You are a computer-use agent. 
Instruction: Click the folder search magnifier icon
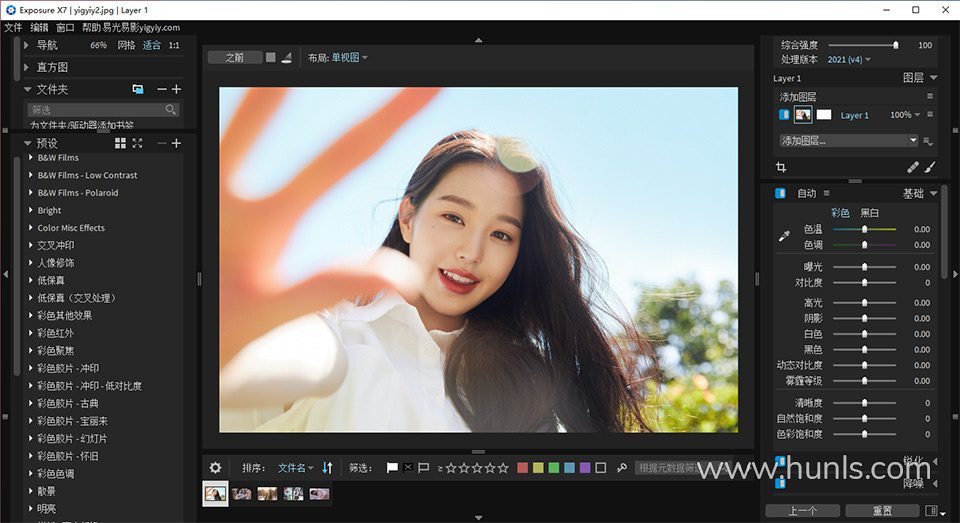coord(171,110)
